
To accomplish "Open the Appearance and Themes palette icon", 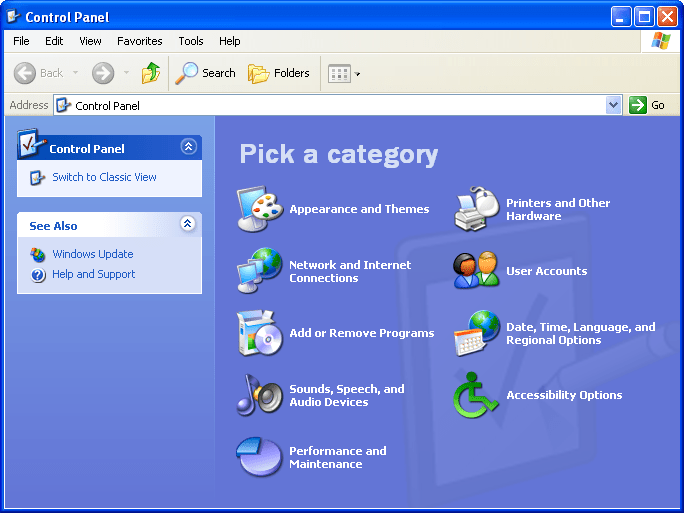I will (x=260, y=209).
